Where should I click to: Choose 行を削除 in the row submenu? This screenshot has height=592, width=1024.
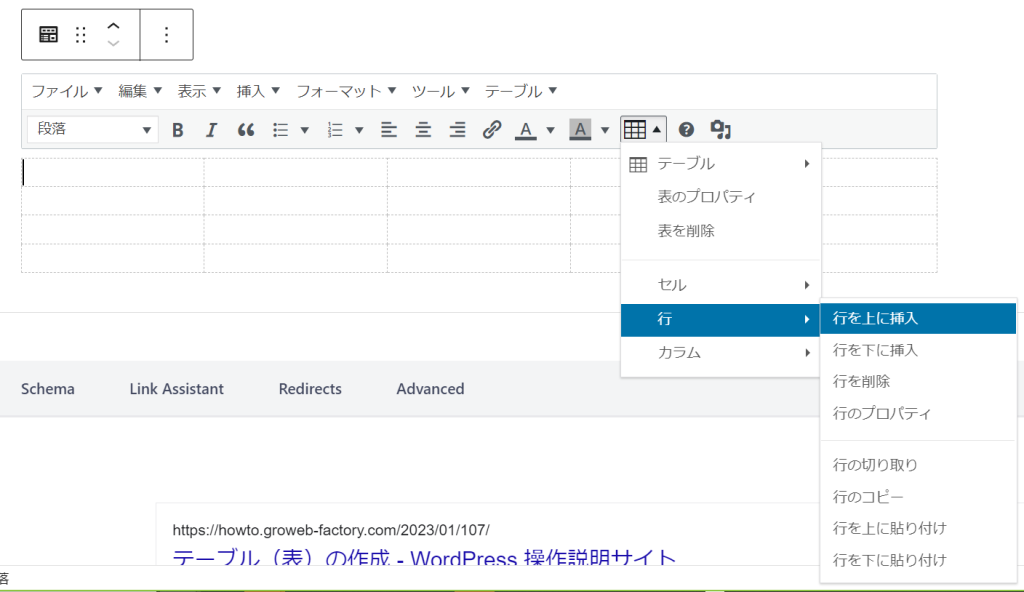click(861, 381)
